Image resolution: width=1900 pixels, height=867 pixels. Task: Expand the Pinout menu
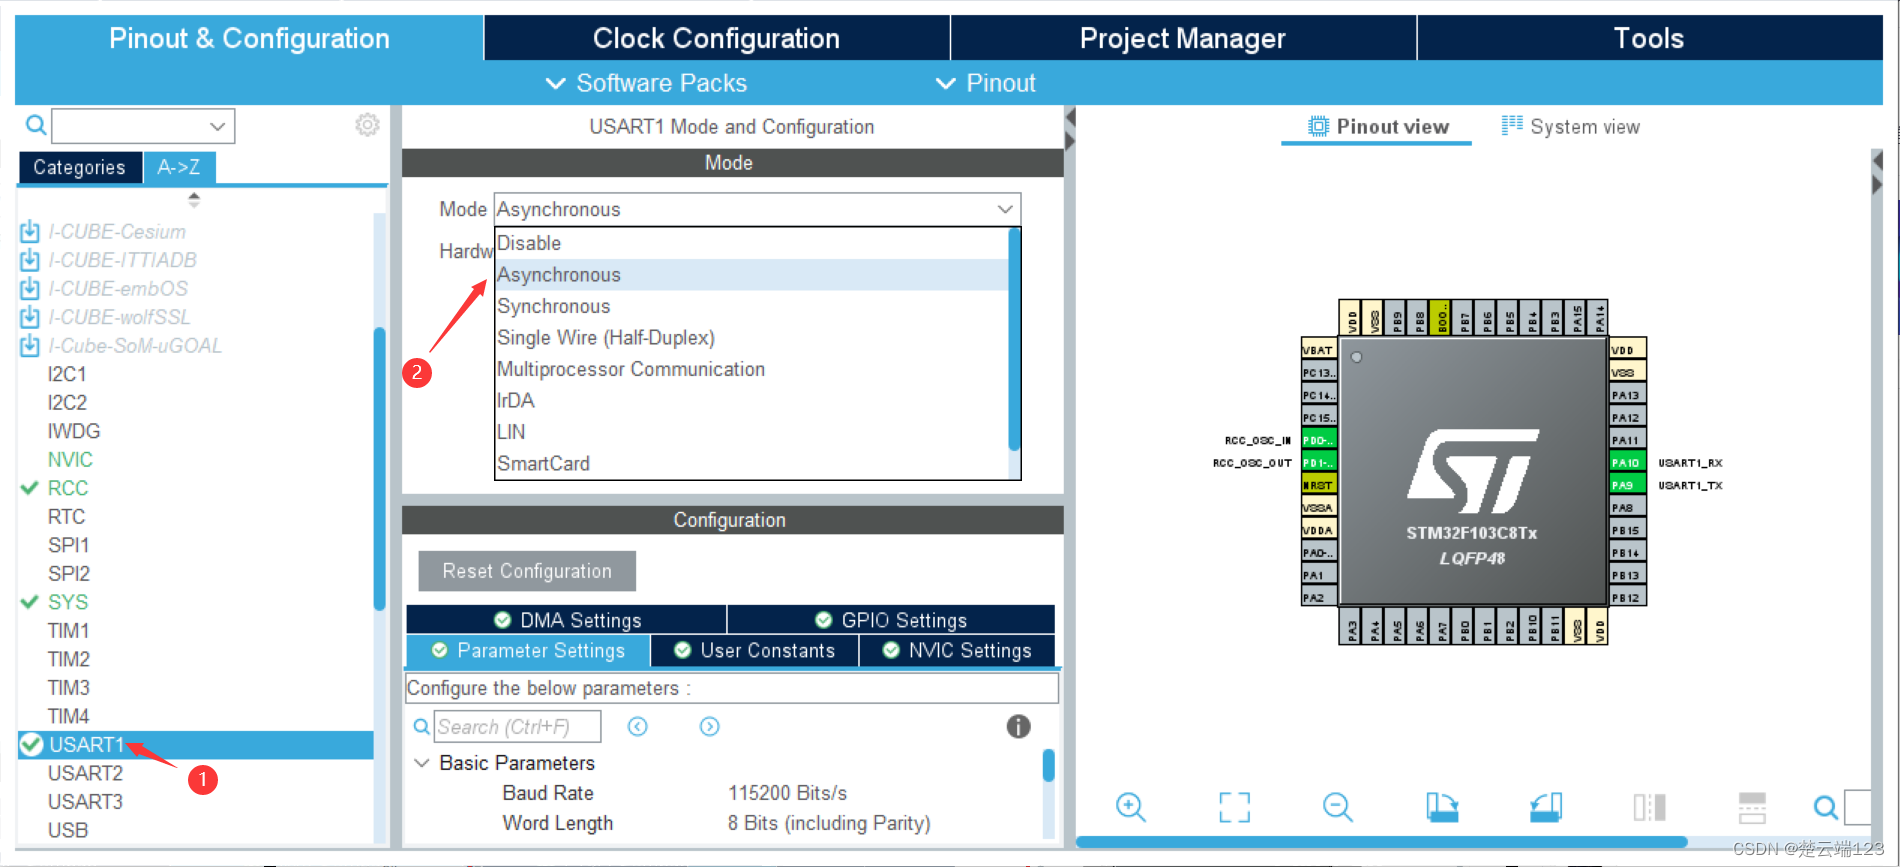[x=986, y=83]
